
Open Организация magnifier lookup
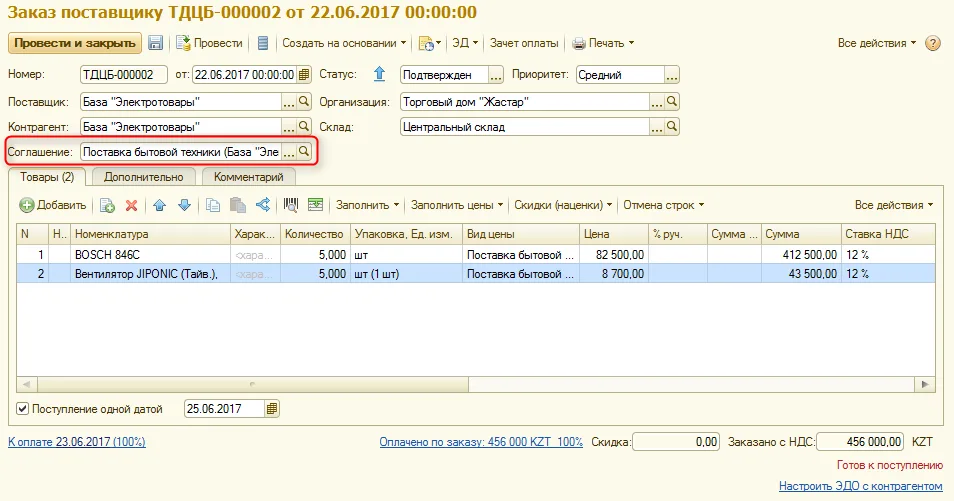(x=672, y=102)
